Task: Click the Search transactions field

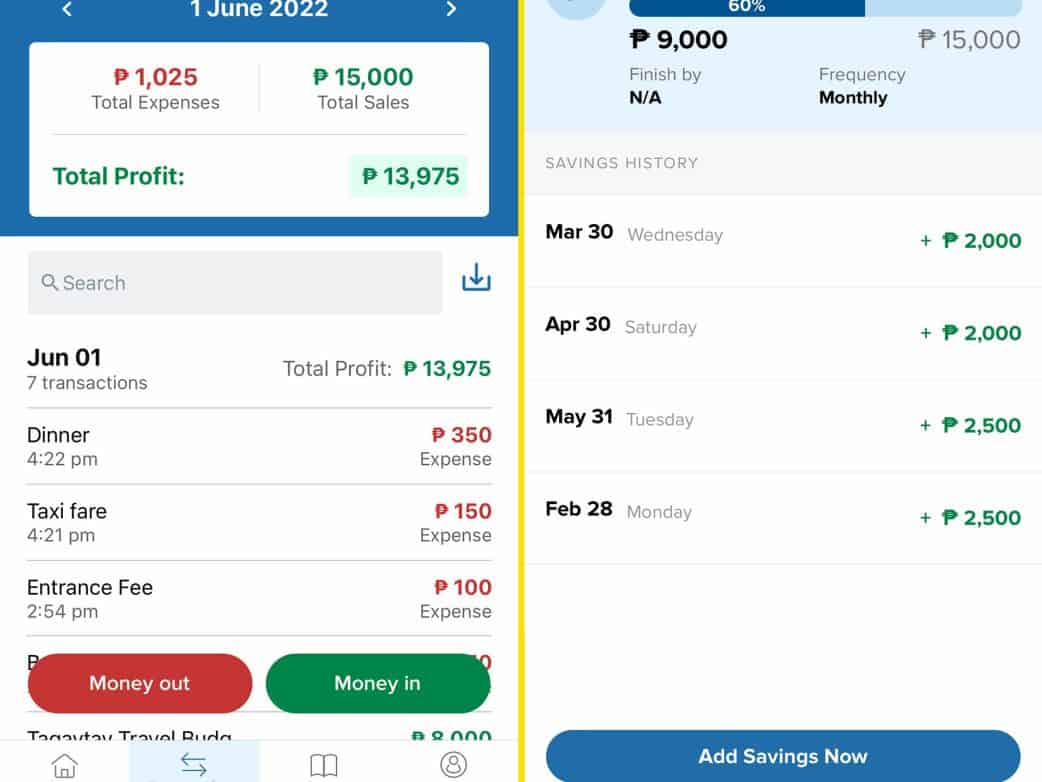Action: (x=235, y=283)
